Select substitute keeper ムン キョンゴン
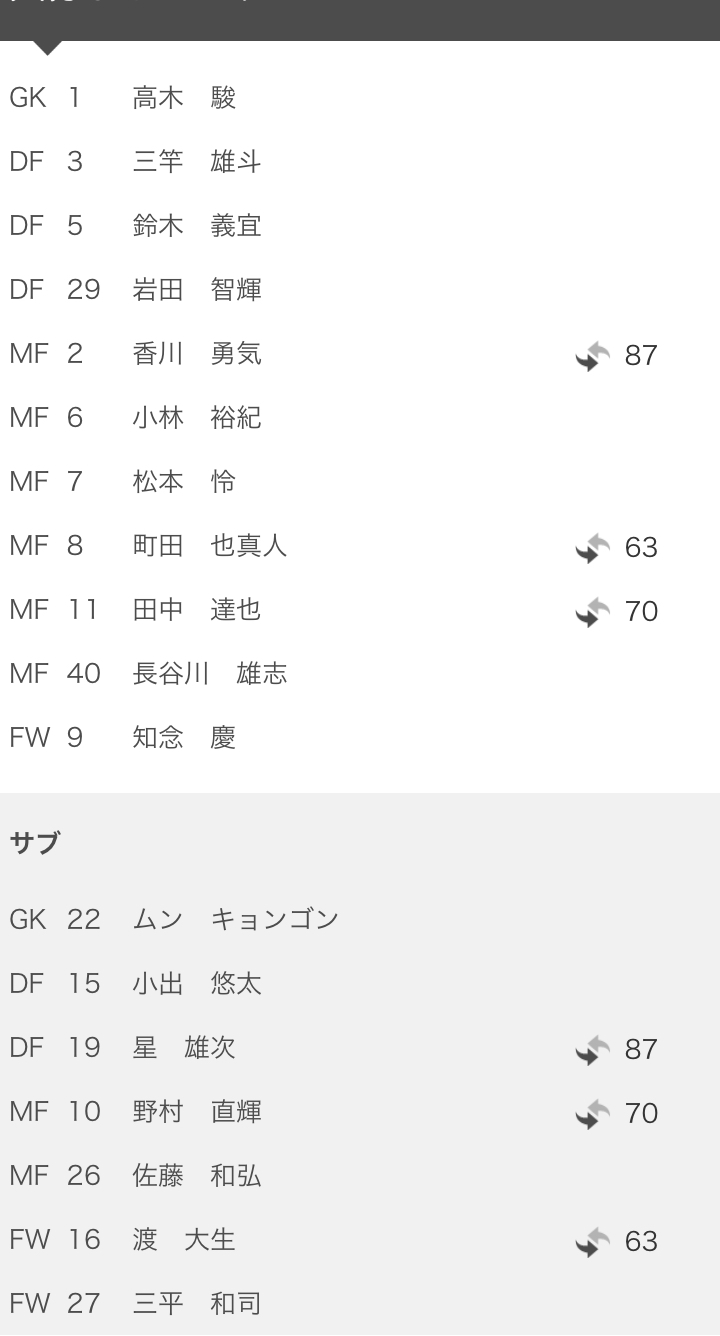The height and width of the screenshot is (1336, 720). coord(235,919)
